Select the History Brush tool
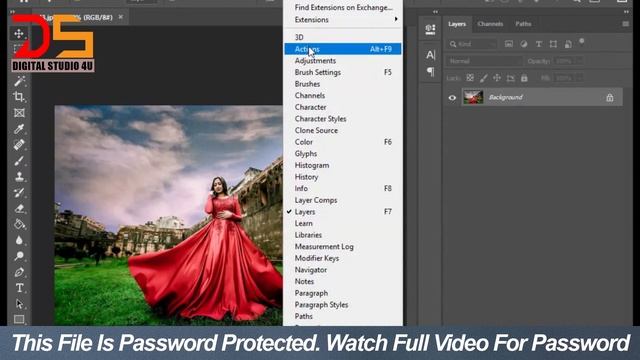 pyautogui.click(x=19, y=193)
